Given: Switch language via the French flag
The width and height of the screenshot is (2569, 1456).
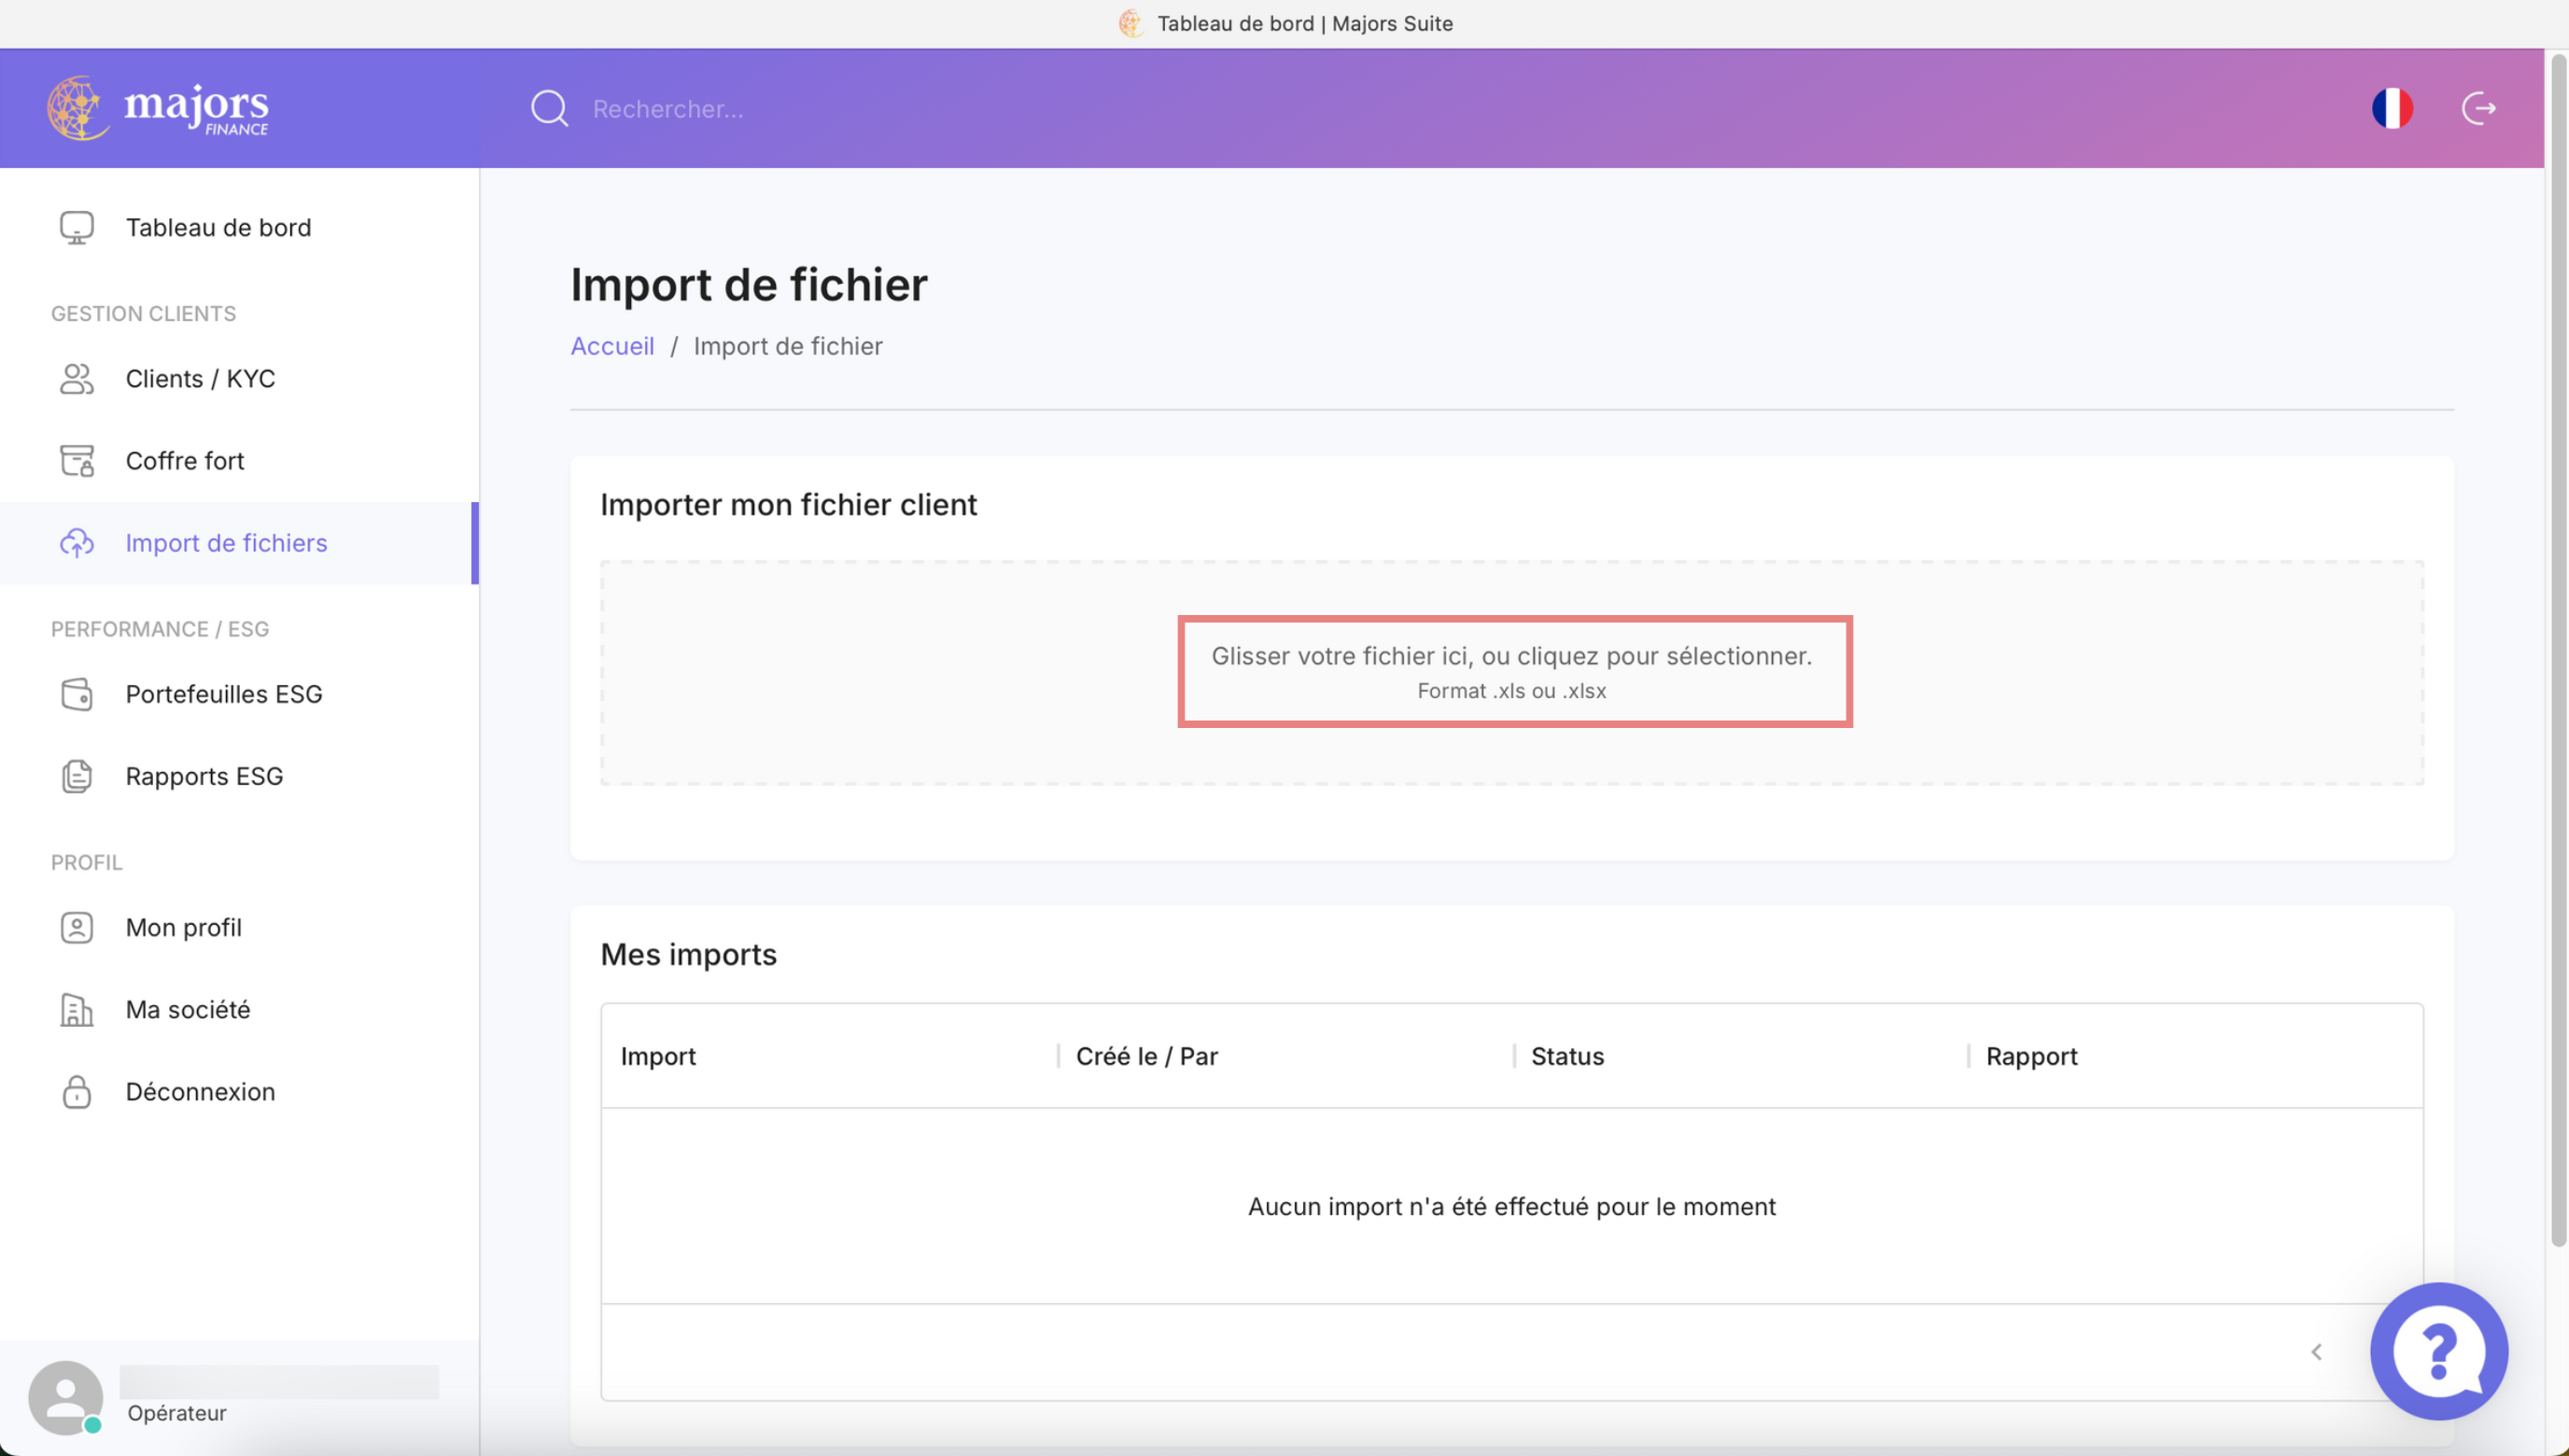Looking at the screenshot, I should (x=2392, y=108).
